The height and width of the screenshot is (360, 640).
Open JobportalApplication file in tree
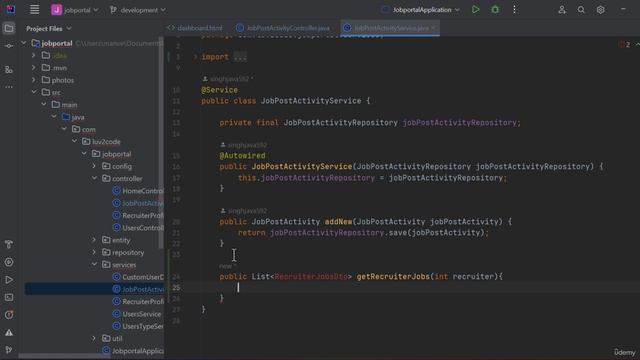(133, 351)
